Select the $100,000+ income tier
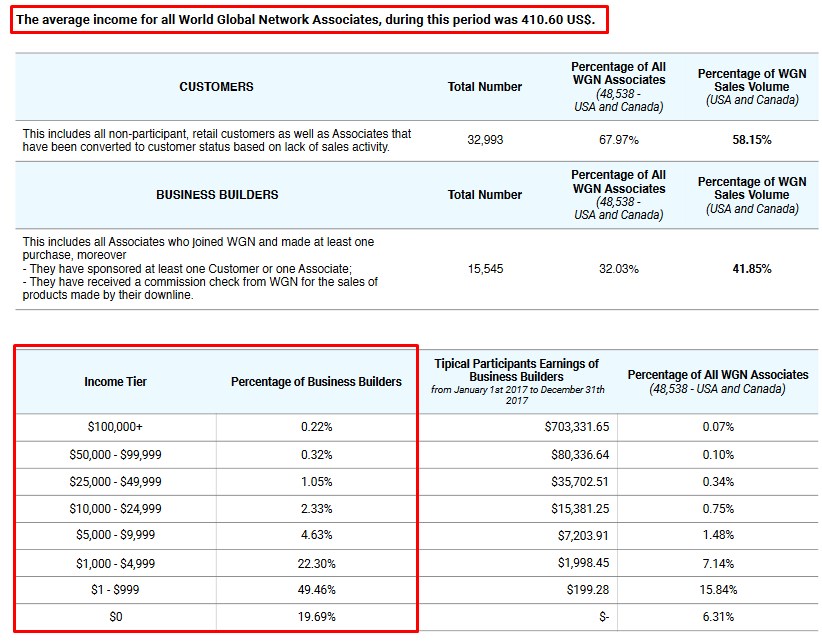The height and width of the screenshot is (641, 822). click(115, 427)
